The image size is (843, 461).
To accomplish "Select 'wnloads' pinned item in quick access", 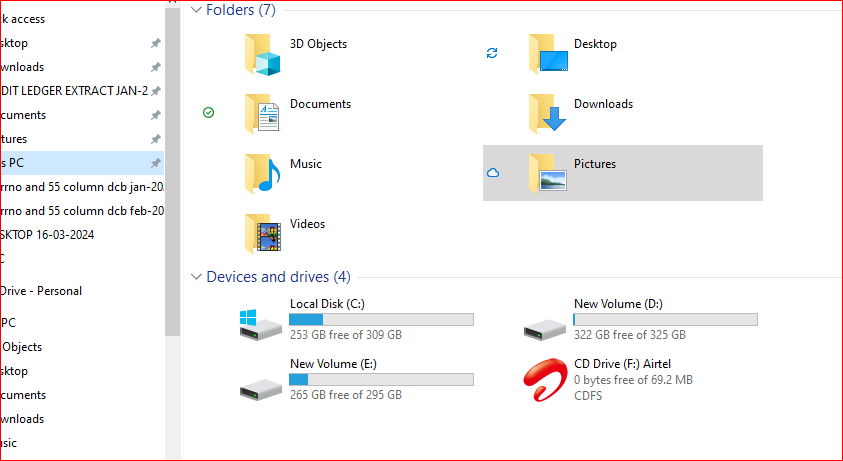I will (x=22, y=67).
